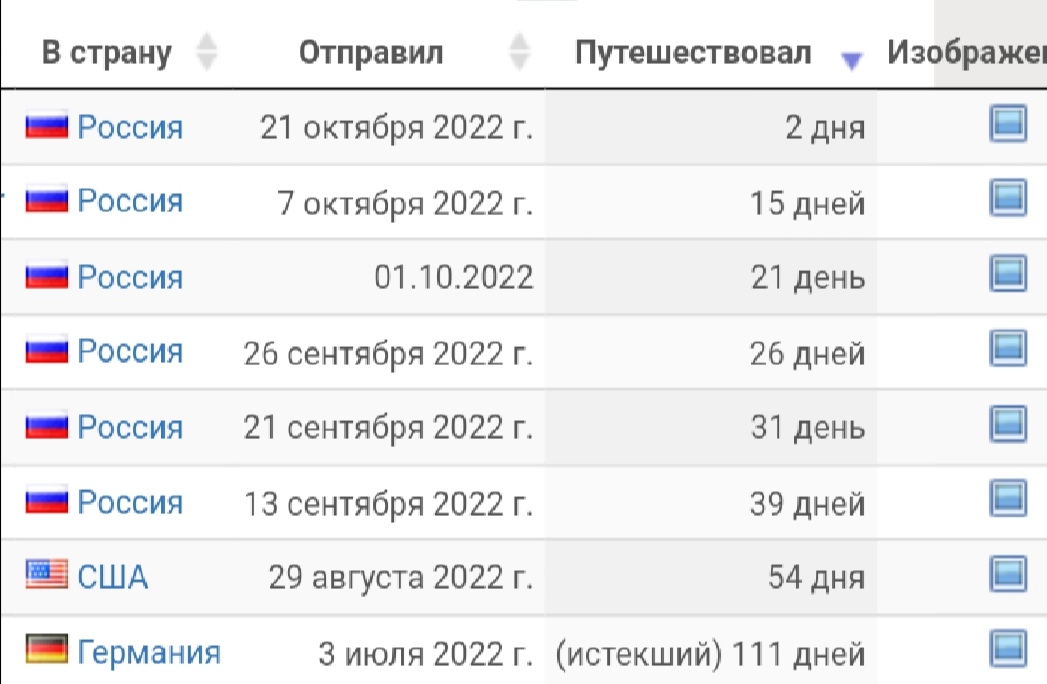The image size is (1047, 684).
Task: Click the USA flag icon
Action: 47,574
